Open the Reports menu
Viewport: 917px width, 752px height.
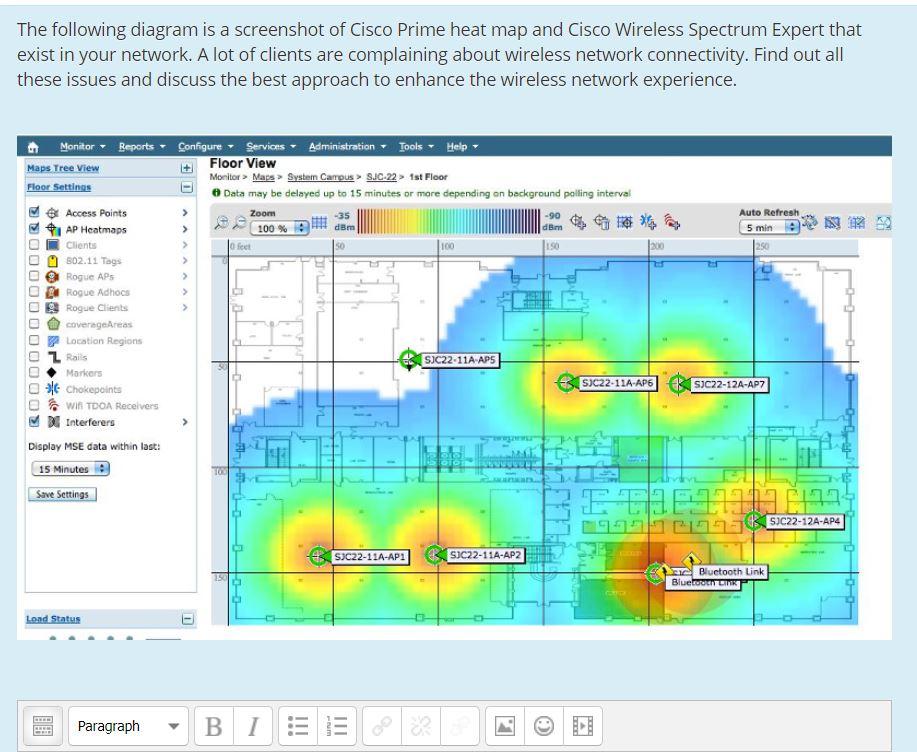pos(142,146)
